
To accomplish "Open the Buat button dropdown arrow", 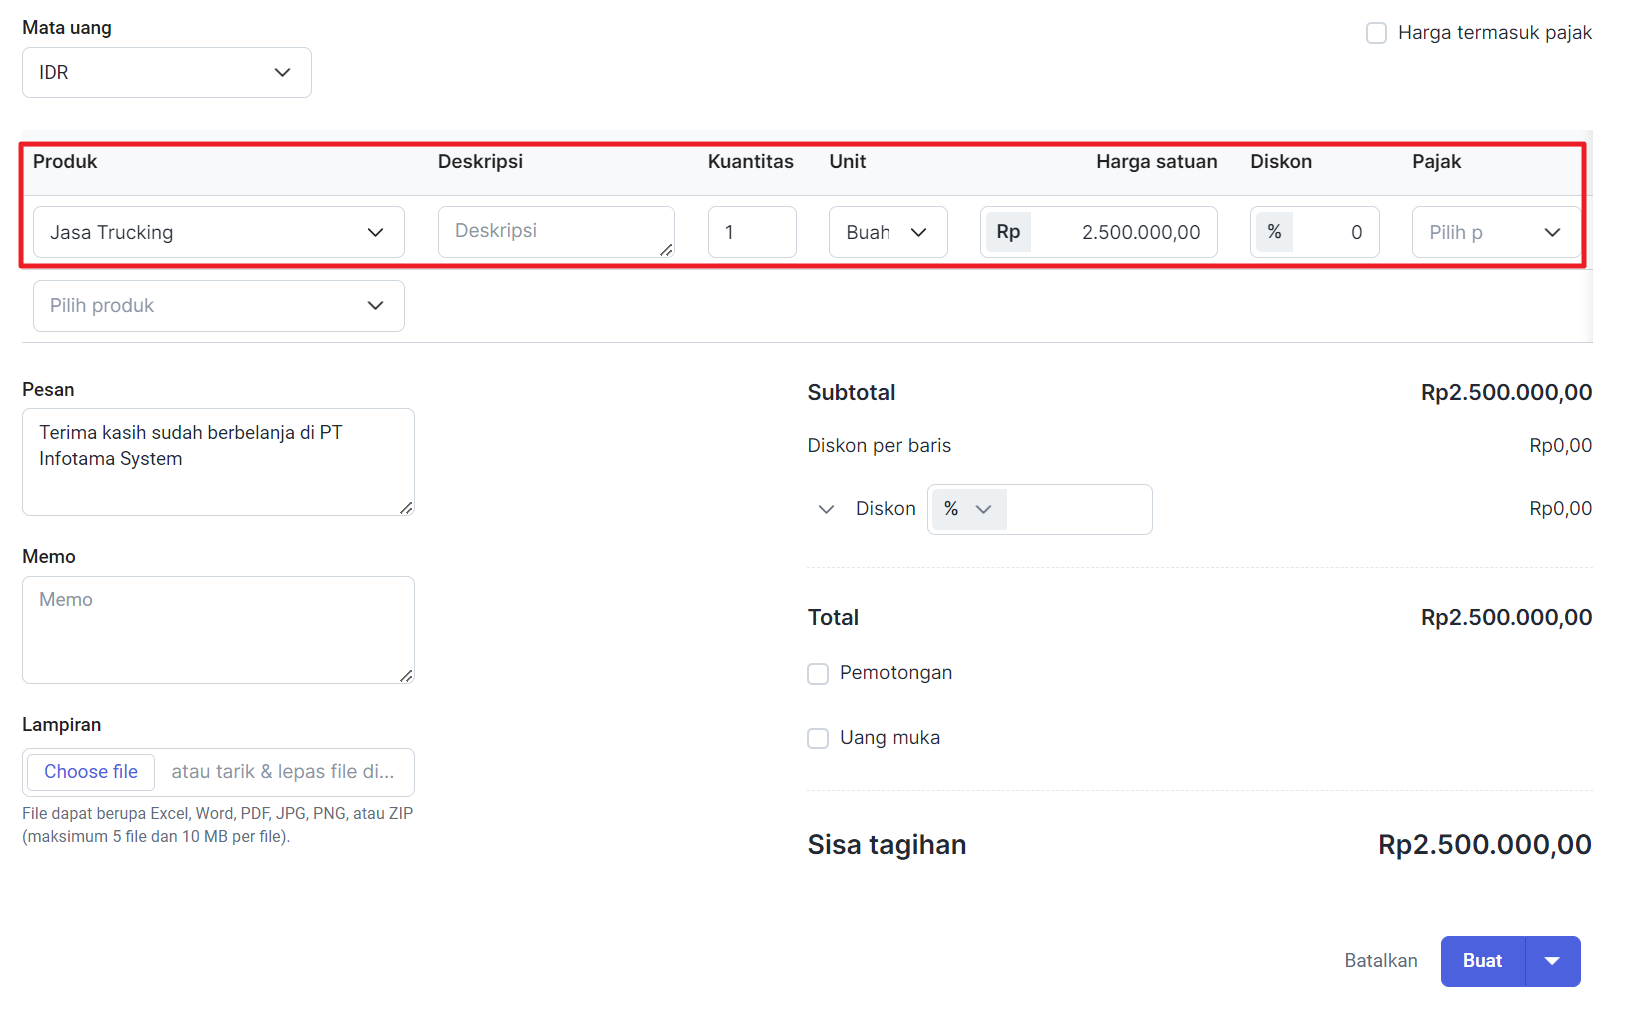I will pyautogui.click(x=1552, y=962).
